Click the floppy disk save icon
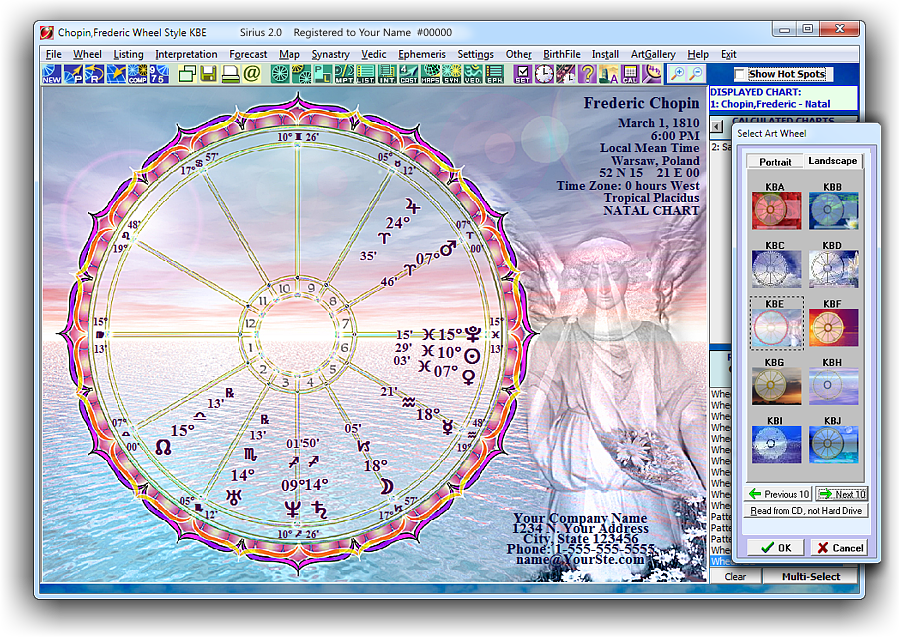Viewport: 899px width, 637px height. (x=208, y=74)
